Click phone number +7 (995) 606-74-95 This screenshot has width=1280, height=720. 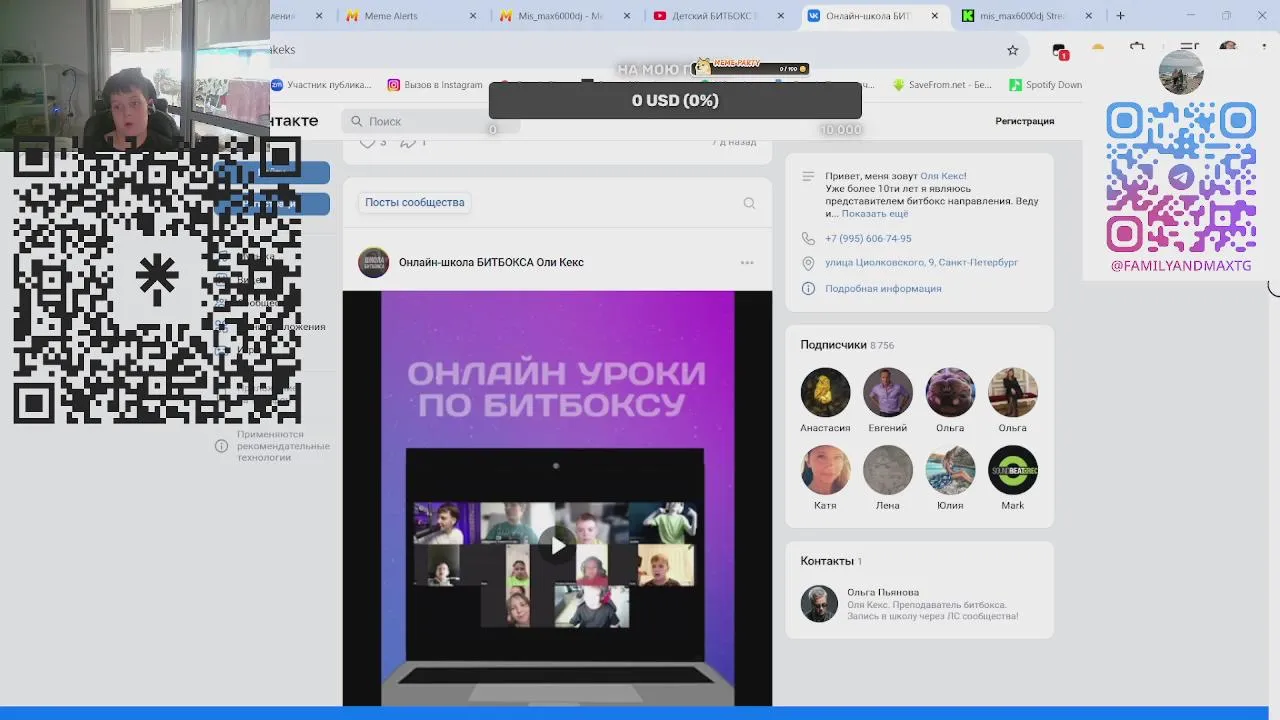(868, 239)
